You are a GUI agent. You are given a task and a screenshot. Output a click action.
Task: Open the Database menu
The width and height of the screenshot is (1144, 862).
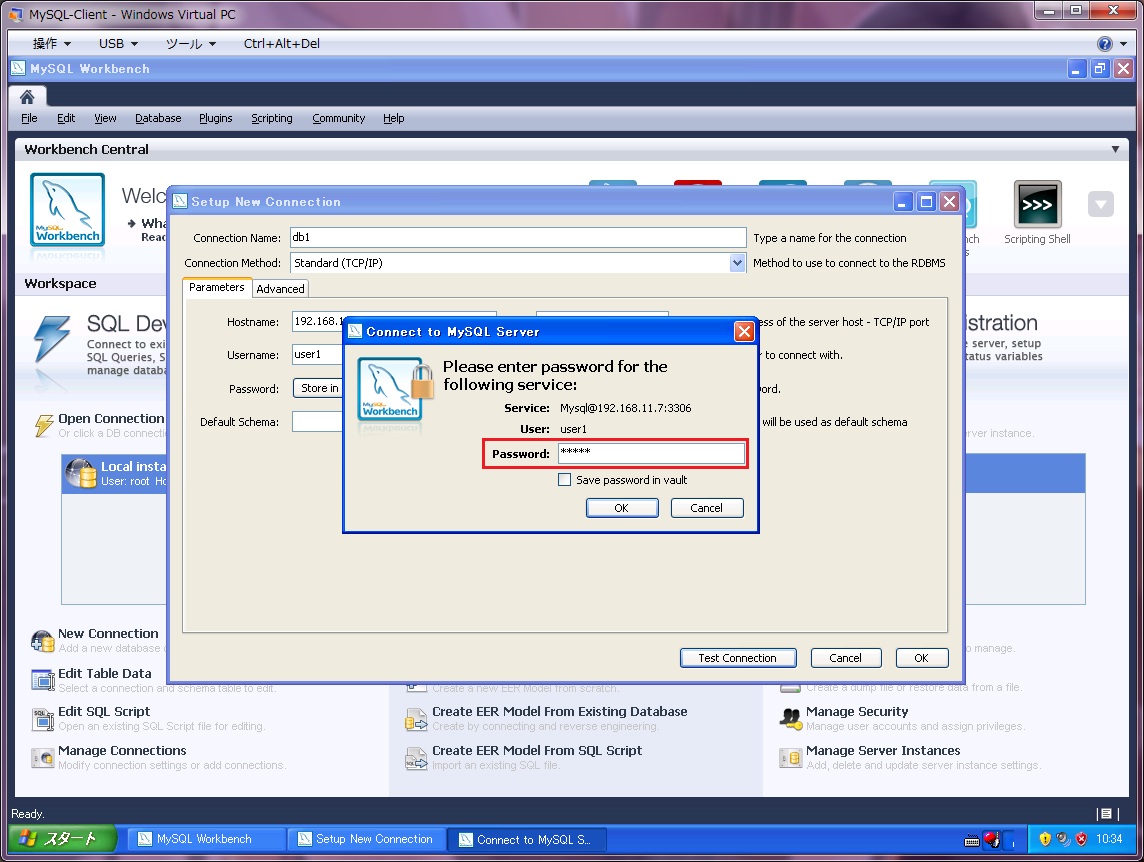click(x=158, y=118)
